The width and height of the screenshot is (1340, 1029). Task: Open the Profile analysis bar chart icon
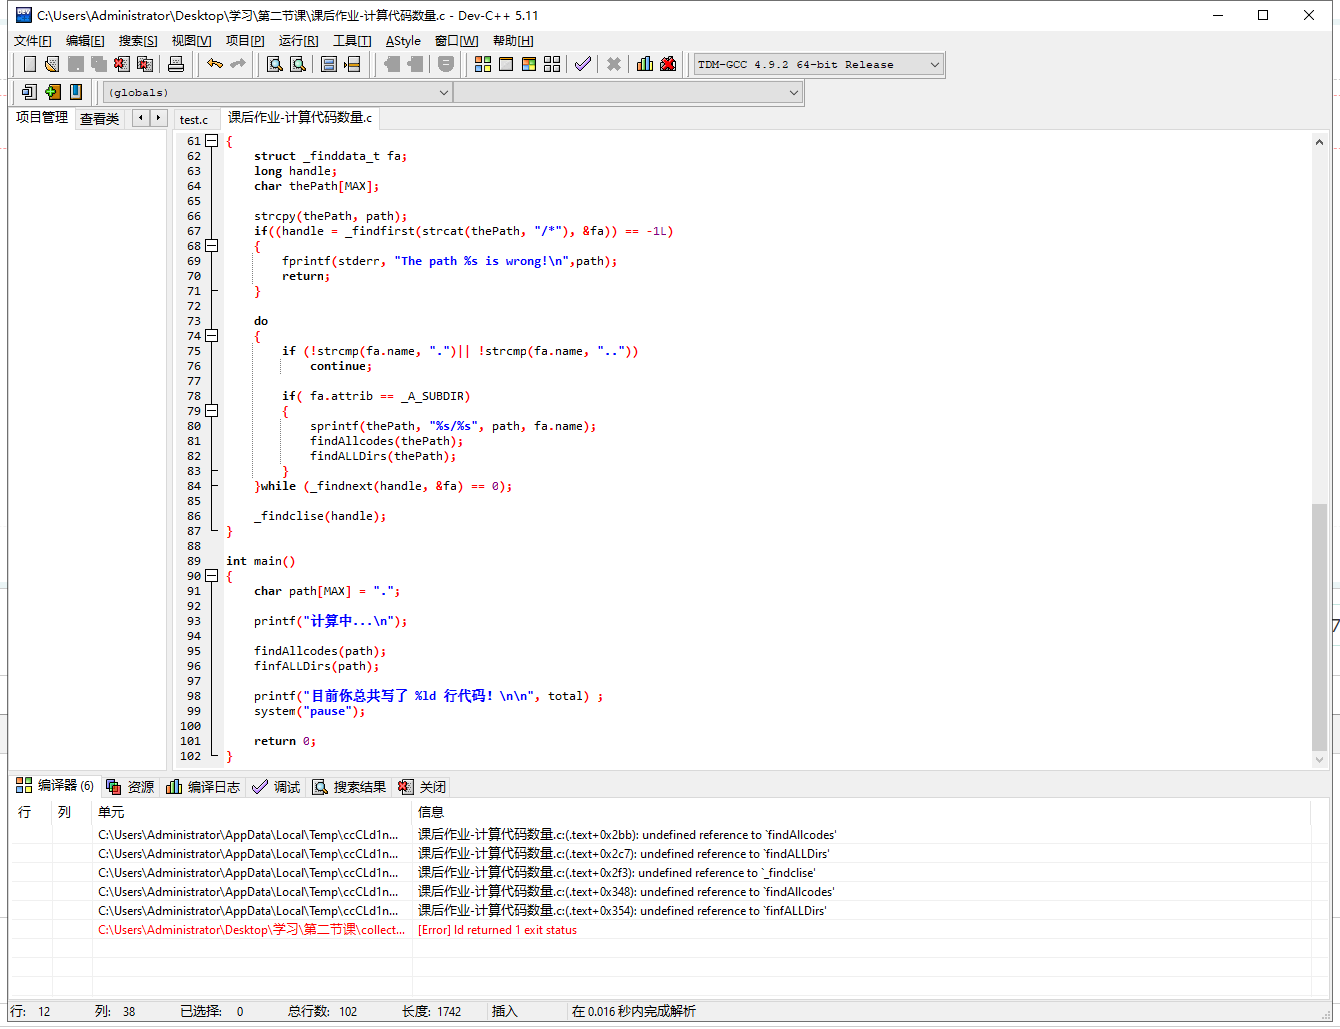(x=645, y=64)
